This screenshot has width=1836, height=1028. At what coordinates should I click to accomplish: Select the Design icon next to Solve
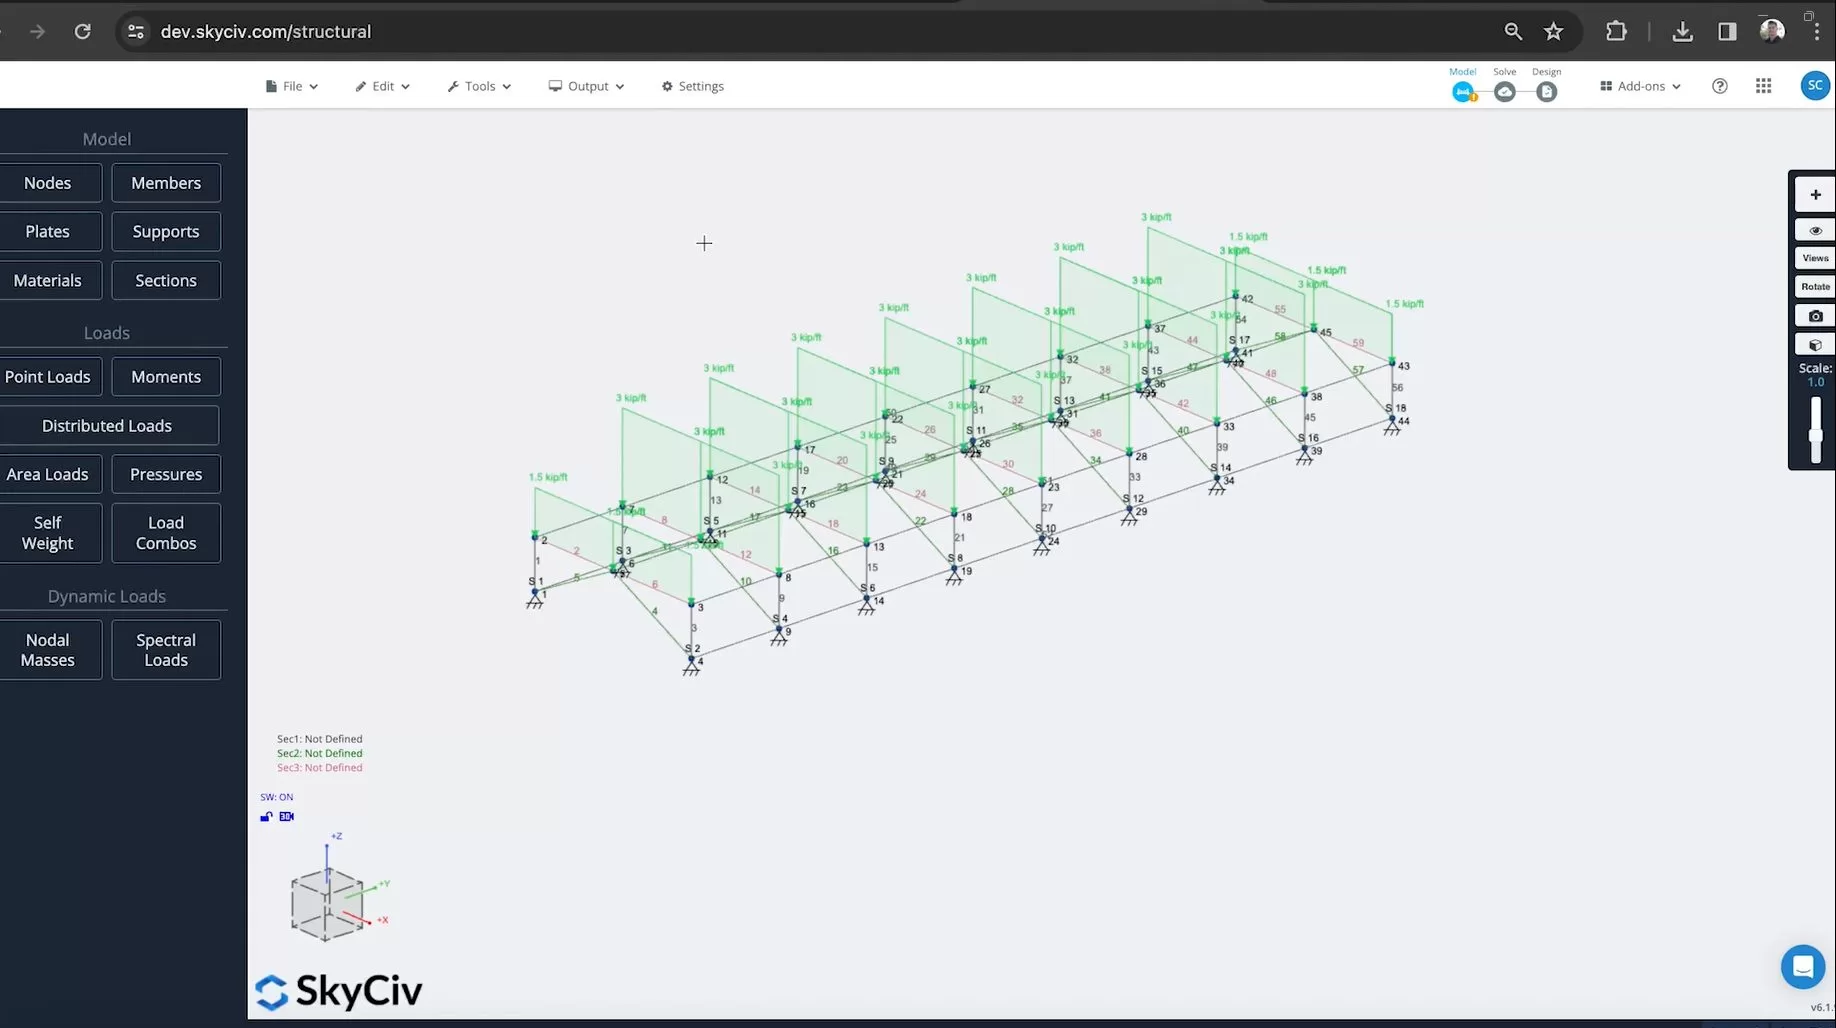click(x=1547, y=91)
